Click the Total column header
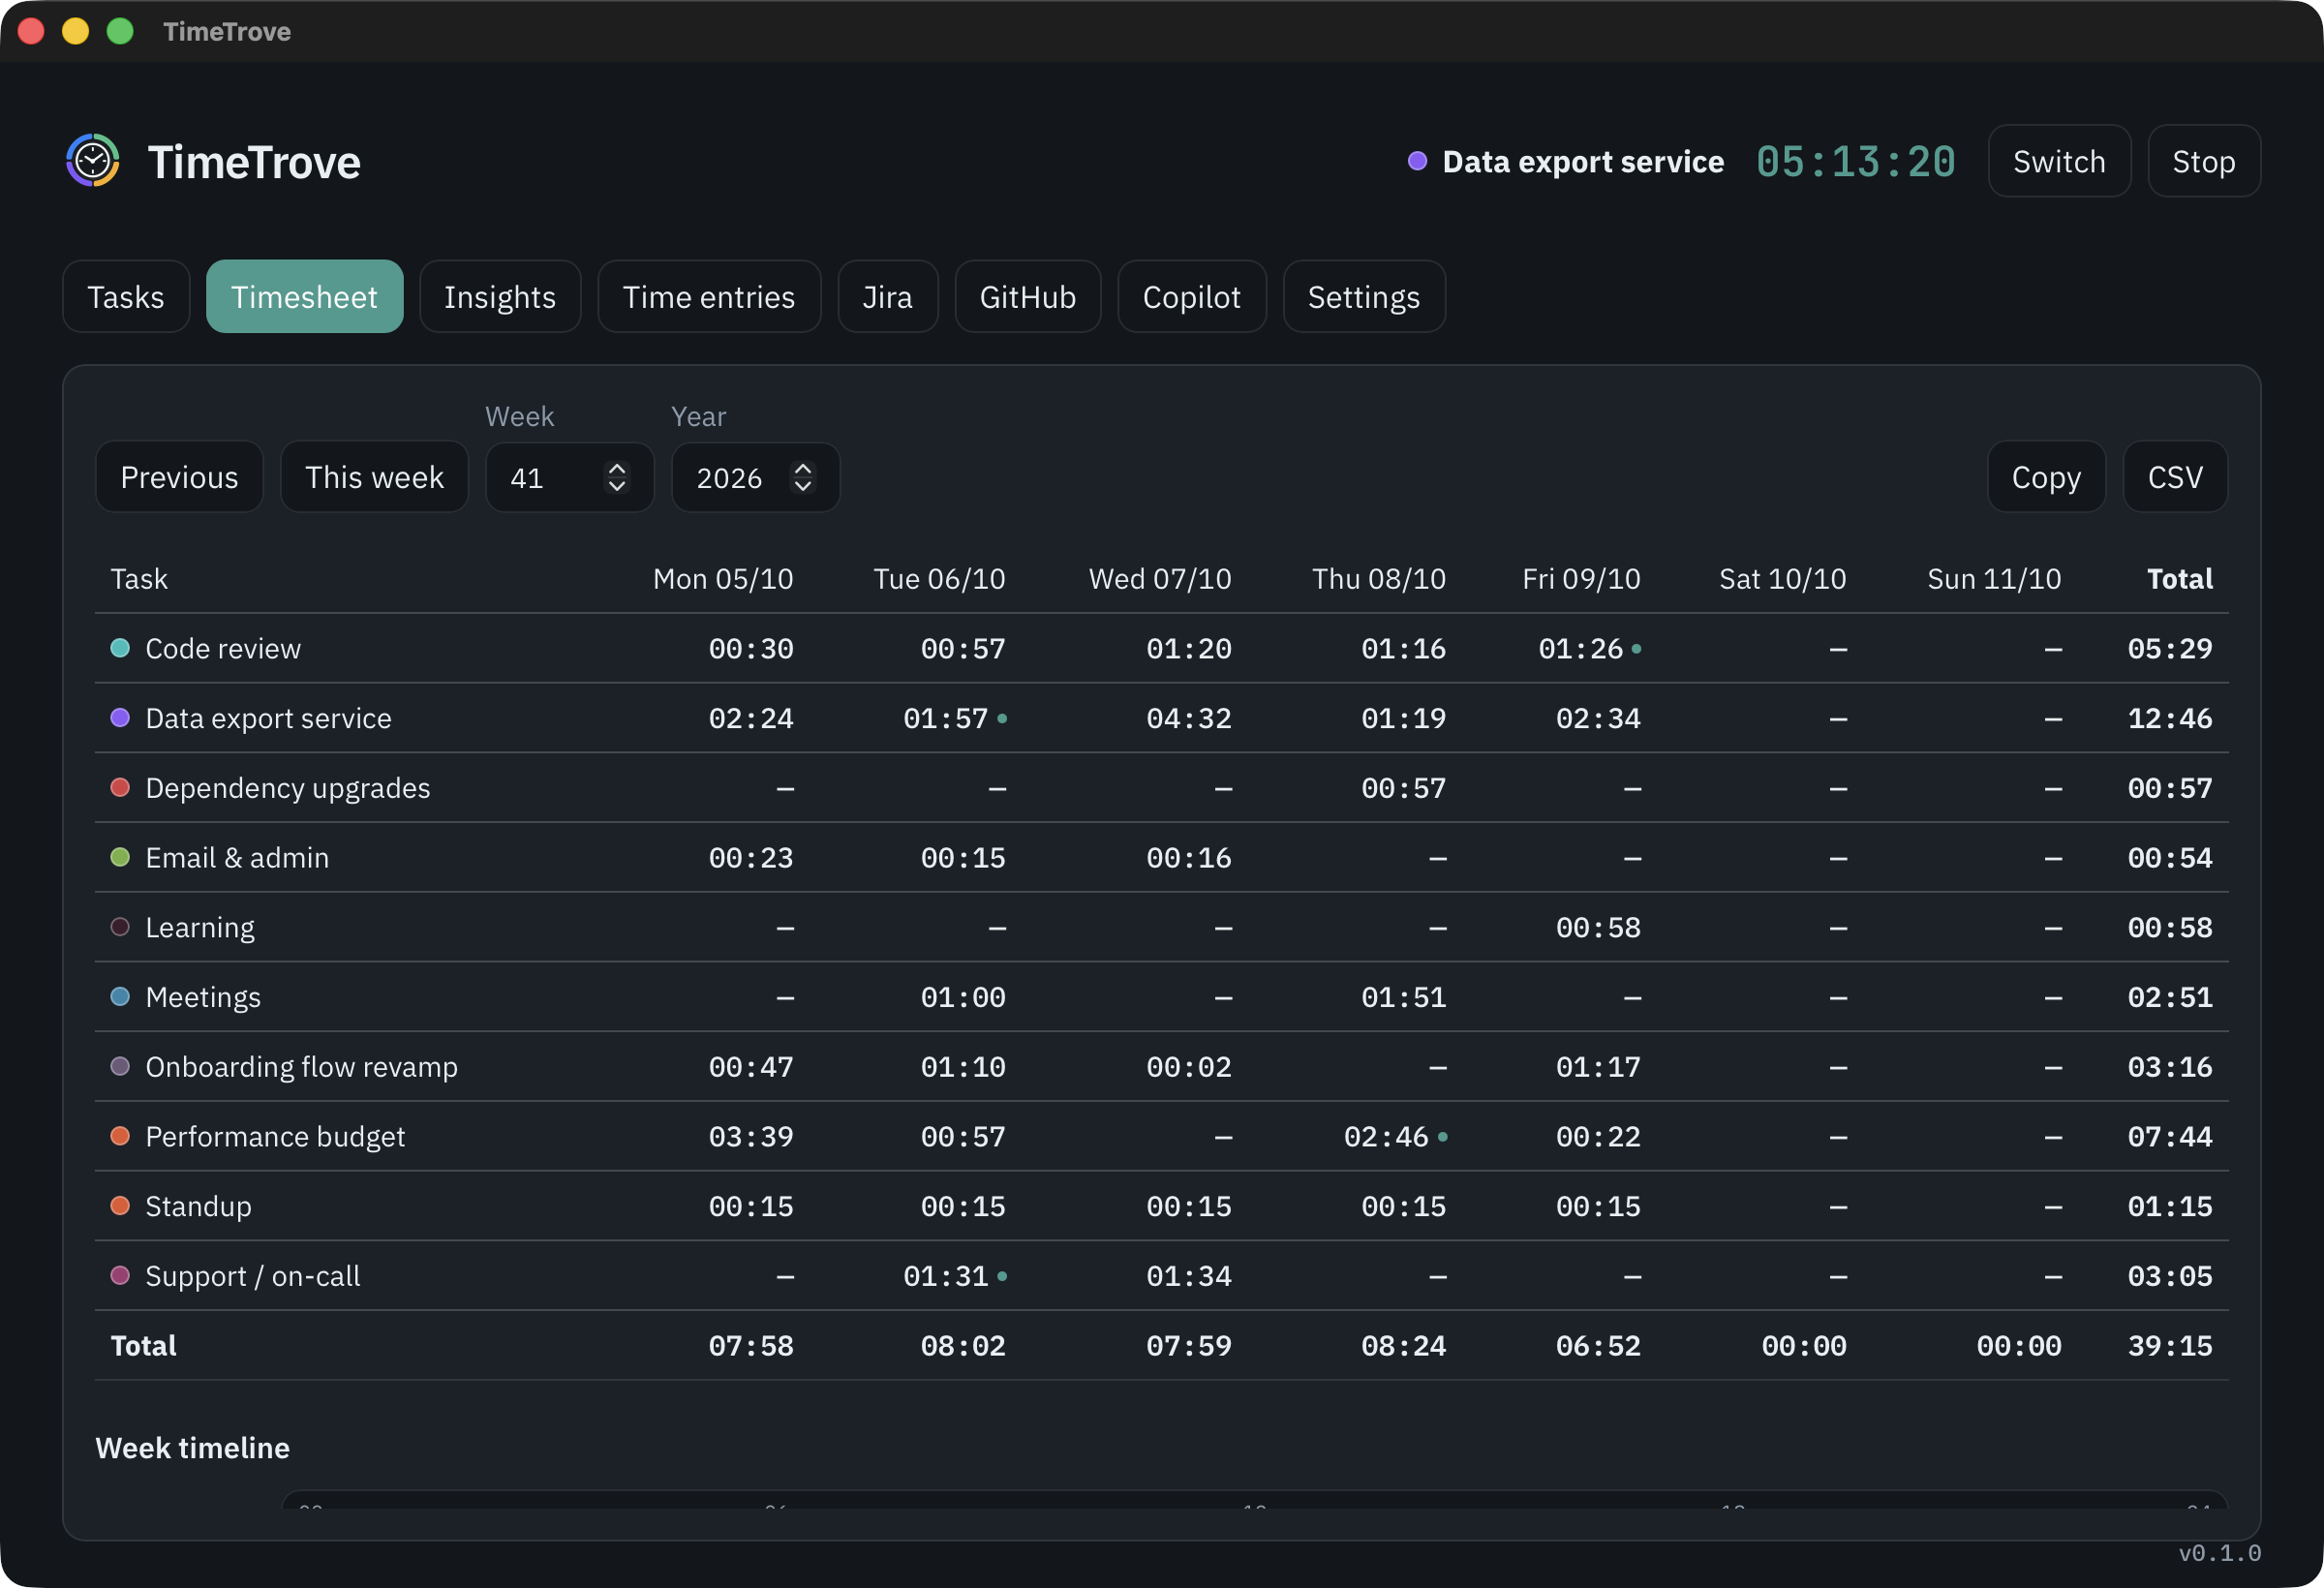 coord(2180,579)
